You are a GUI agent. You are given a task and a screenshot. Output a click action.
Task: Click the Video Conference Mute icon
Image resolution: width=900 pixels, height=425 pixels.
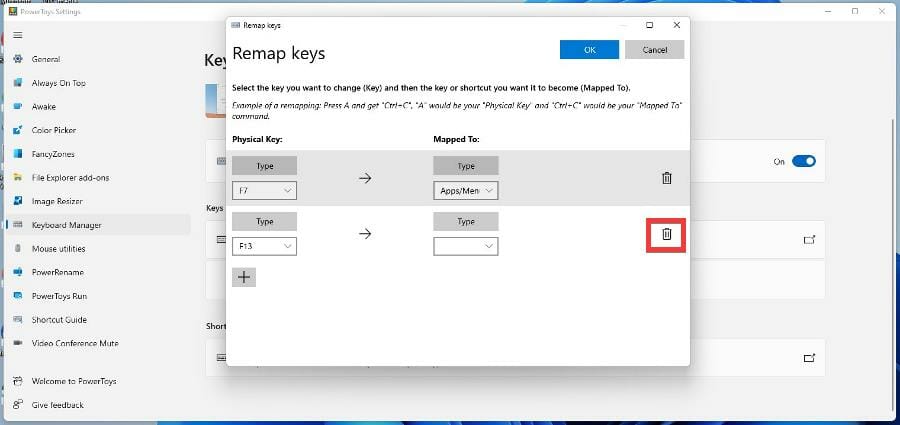click(x=18, y=343)
